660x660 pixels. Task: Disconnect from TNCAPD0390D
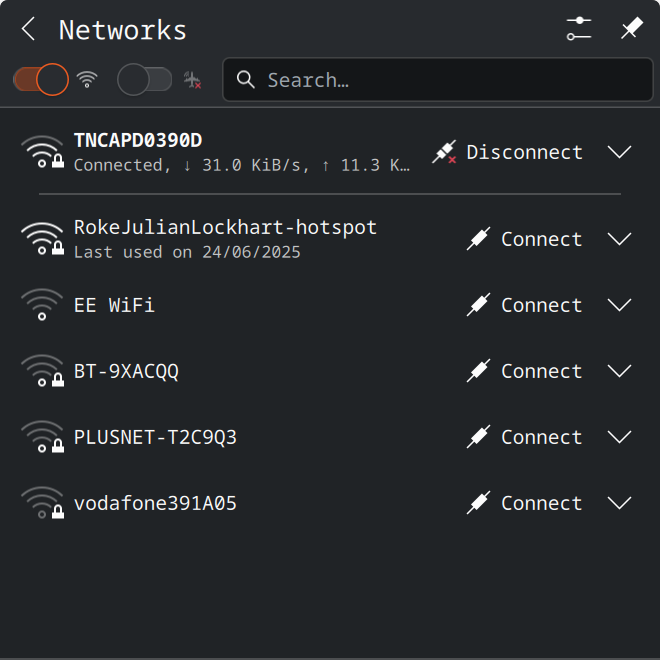click(508, 152)
